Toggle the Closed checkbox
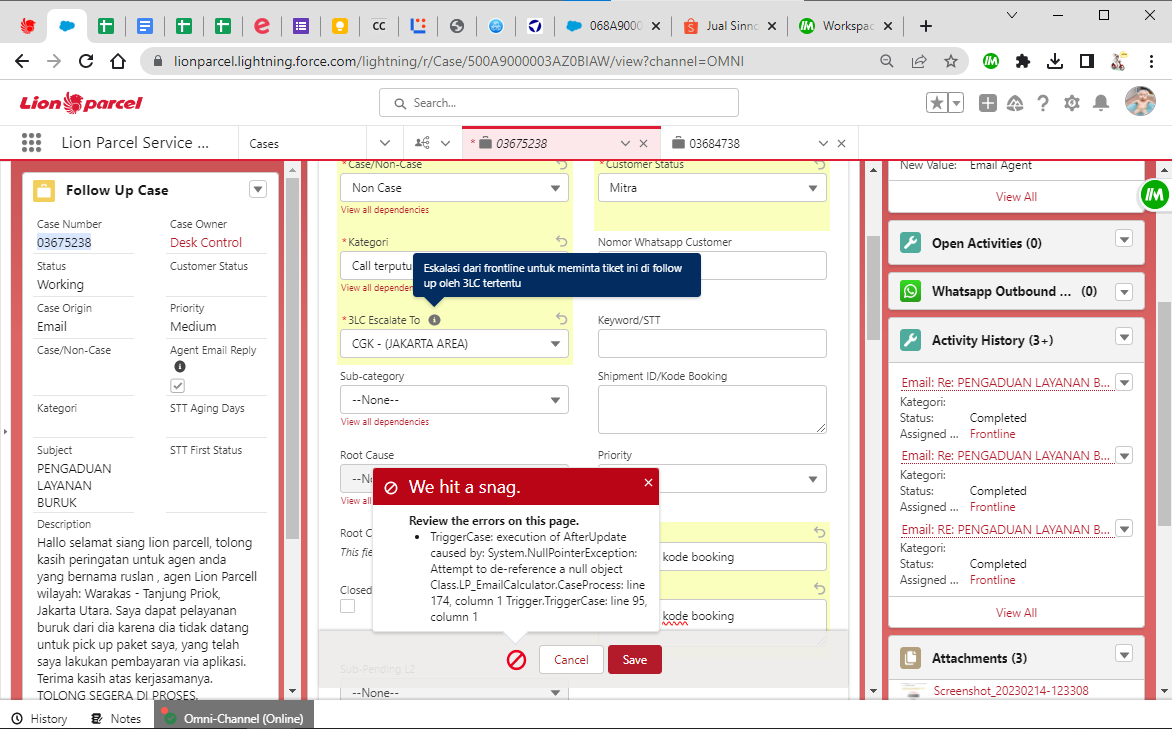 tap(348, 606)
